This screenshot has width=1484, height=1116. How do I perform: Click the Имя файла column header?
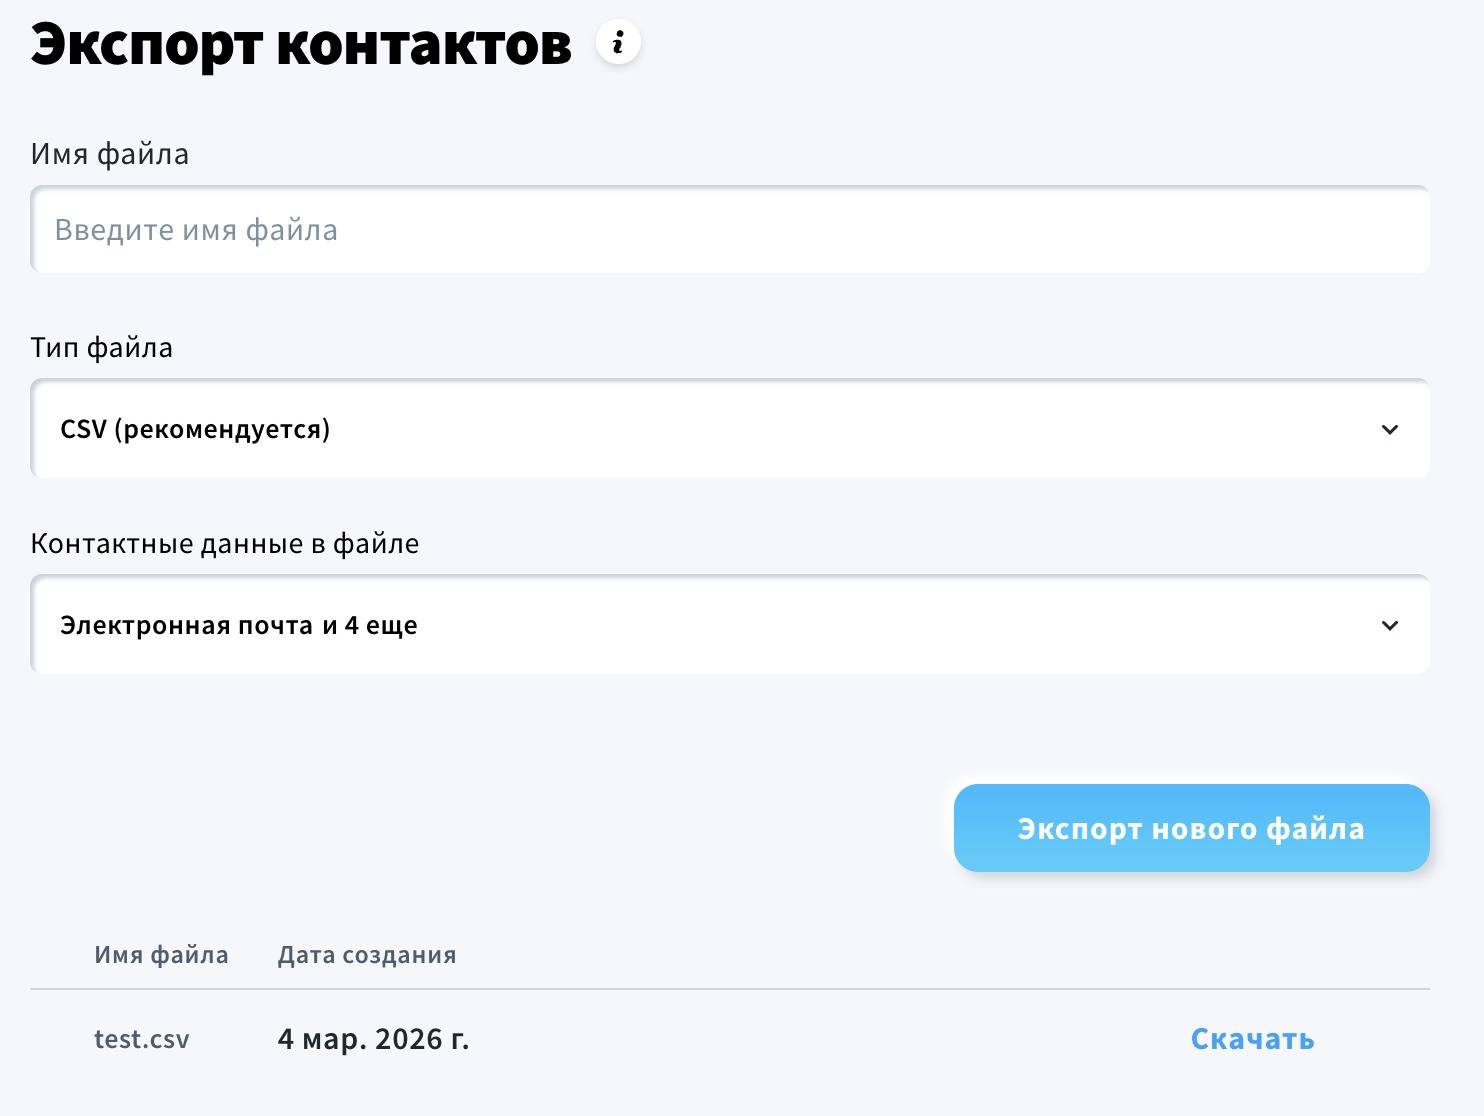pyautogui.click(x=161, y=954)
